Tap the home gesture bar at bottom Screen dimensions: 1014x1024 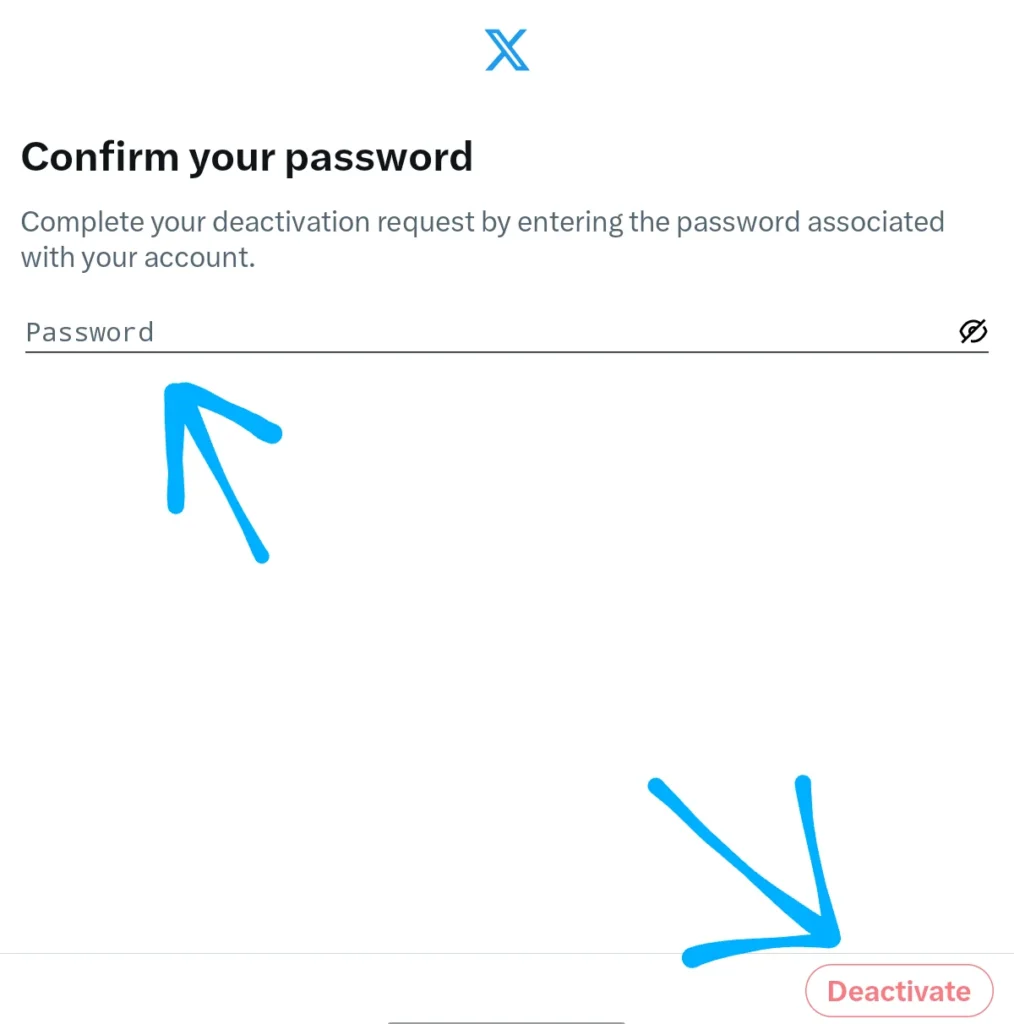506,1021
